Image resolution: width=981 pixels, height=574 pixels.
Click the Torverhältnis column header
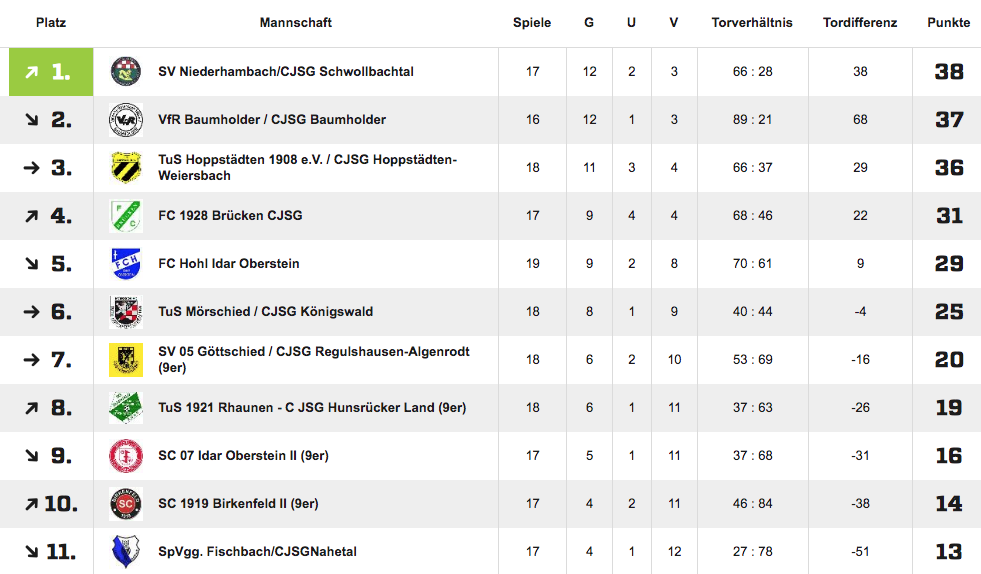[751, 23]
